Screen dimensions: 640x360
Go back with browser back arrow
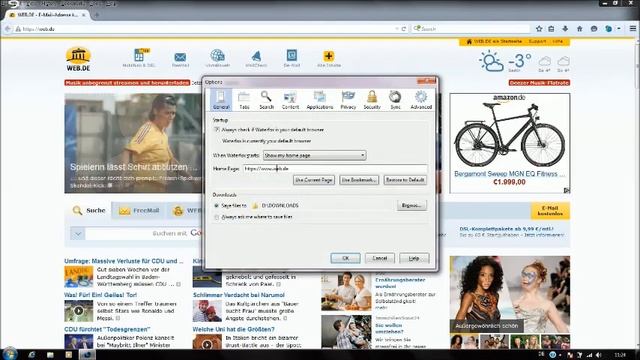[7, 29]
